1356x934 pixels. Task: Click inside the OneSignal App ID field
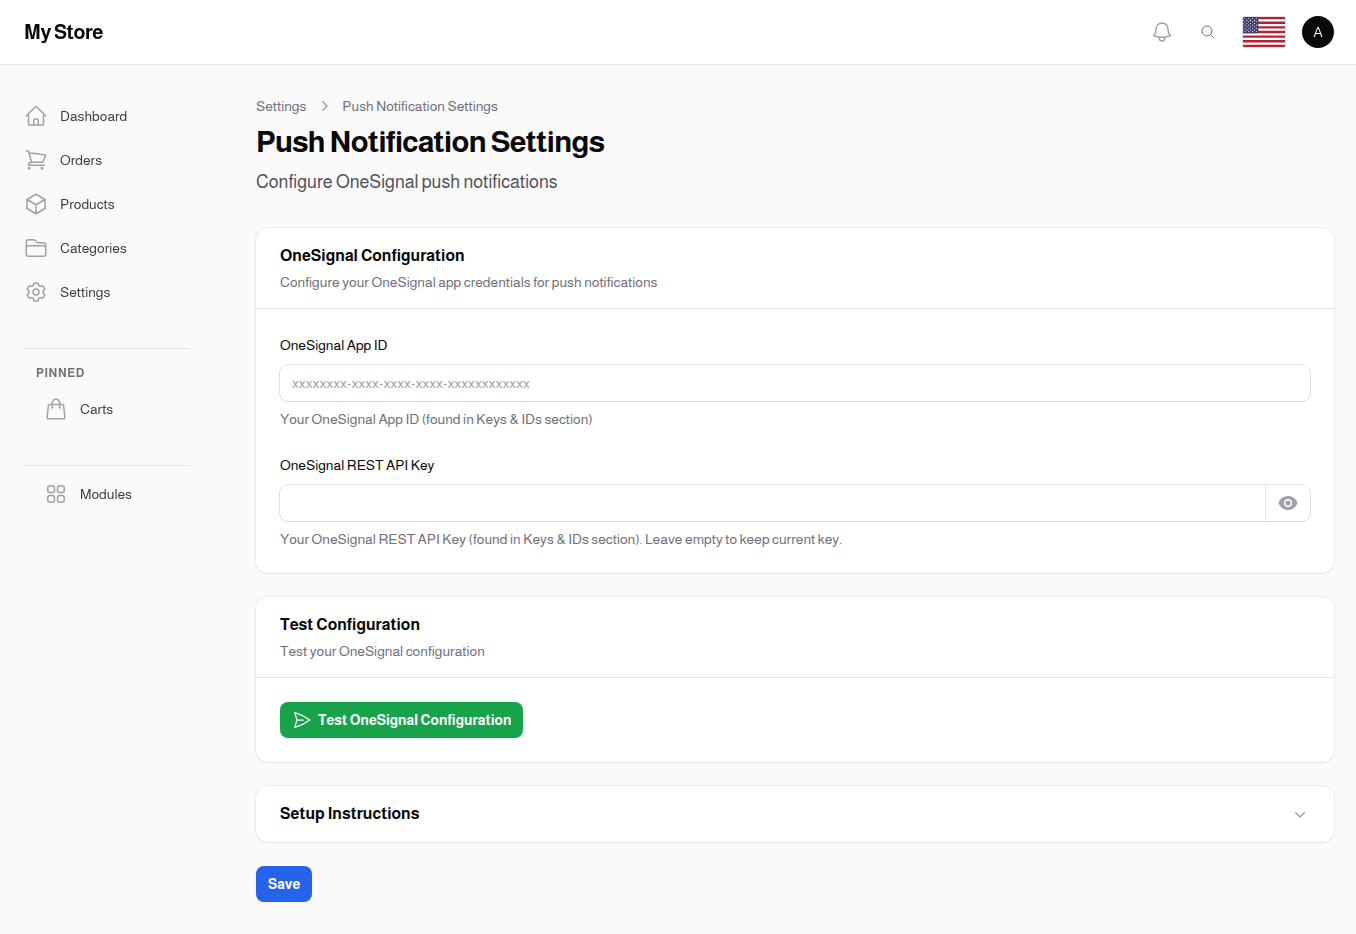(794, 383)
